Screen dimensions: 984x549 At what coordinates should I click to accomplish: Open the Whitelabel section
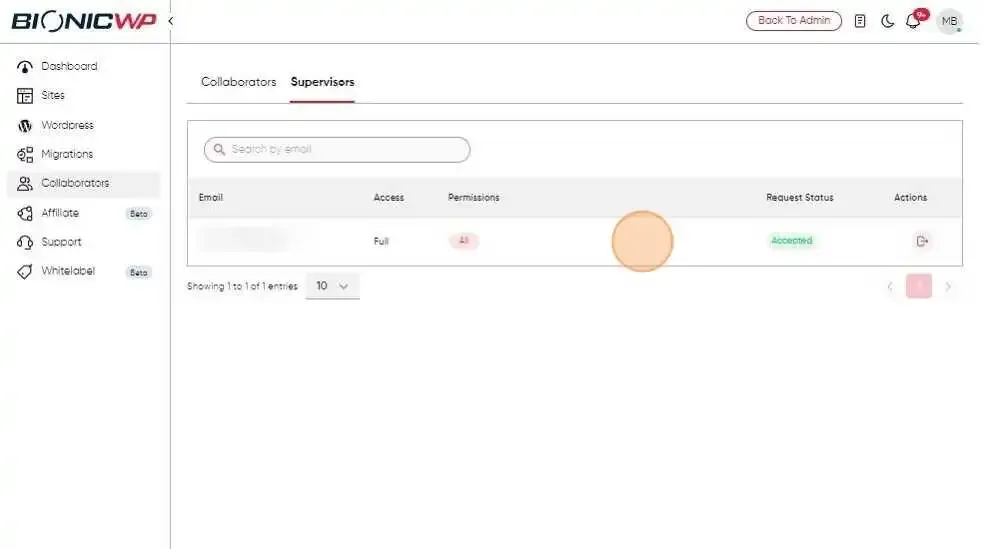pyautogui.click(x=68, y=270)
